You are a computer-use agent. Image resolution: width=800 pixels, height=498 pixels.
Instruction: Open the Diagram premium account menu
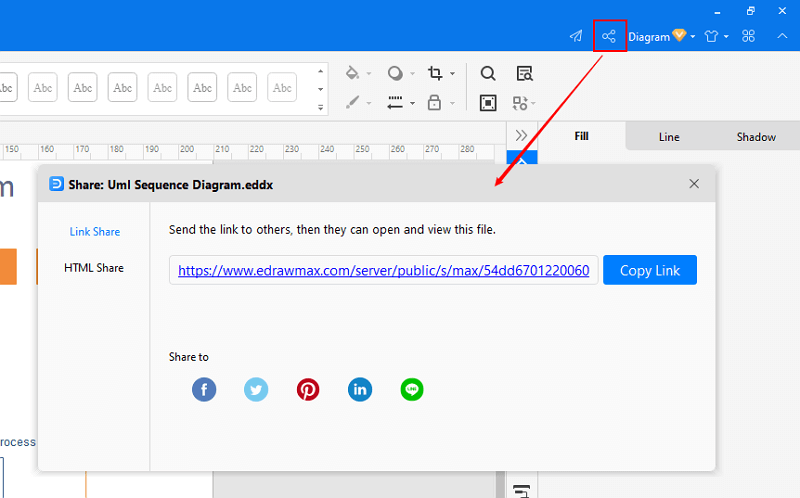[661, 36]
